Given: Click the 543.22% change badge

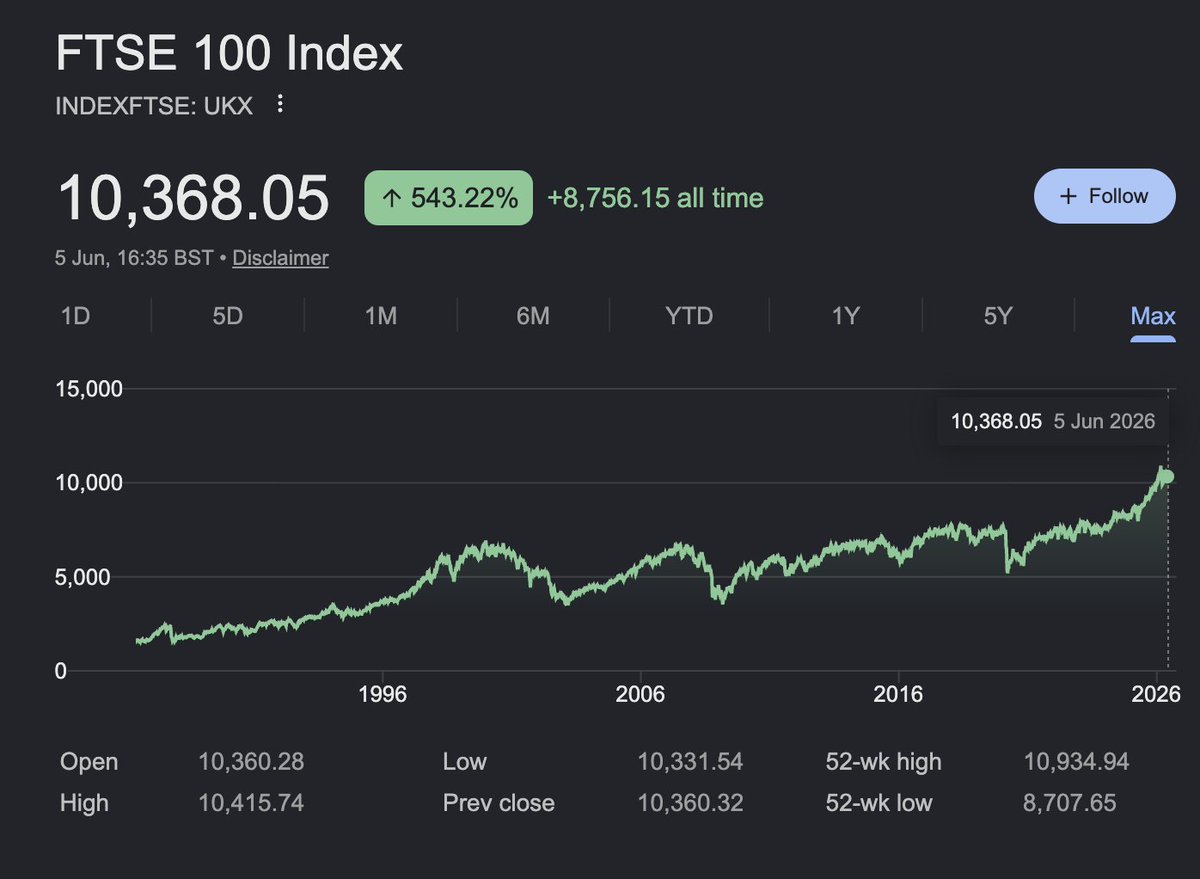Looking at the screenshot, I should point(448,198).
